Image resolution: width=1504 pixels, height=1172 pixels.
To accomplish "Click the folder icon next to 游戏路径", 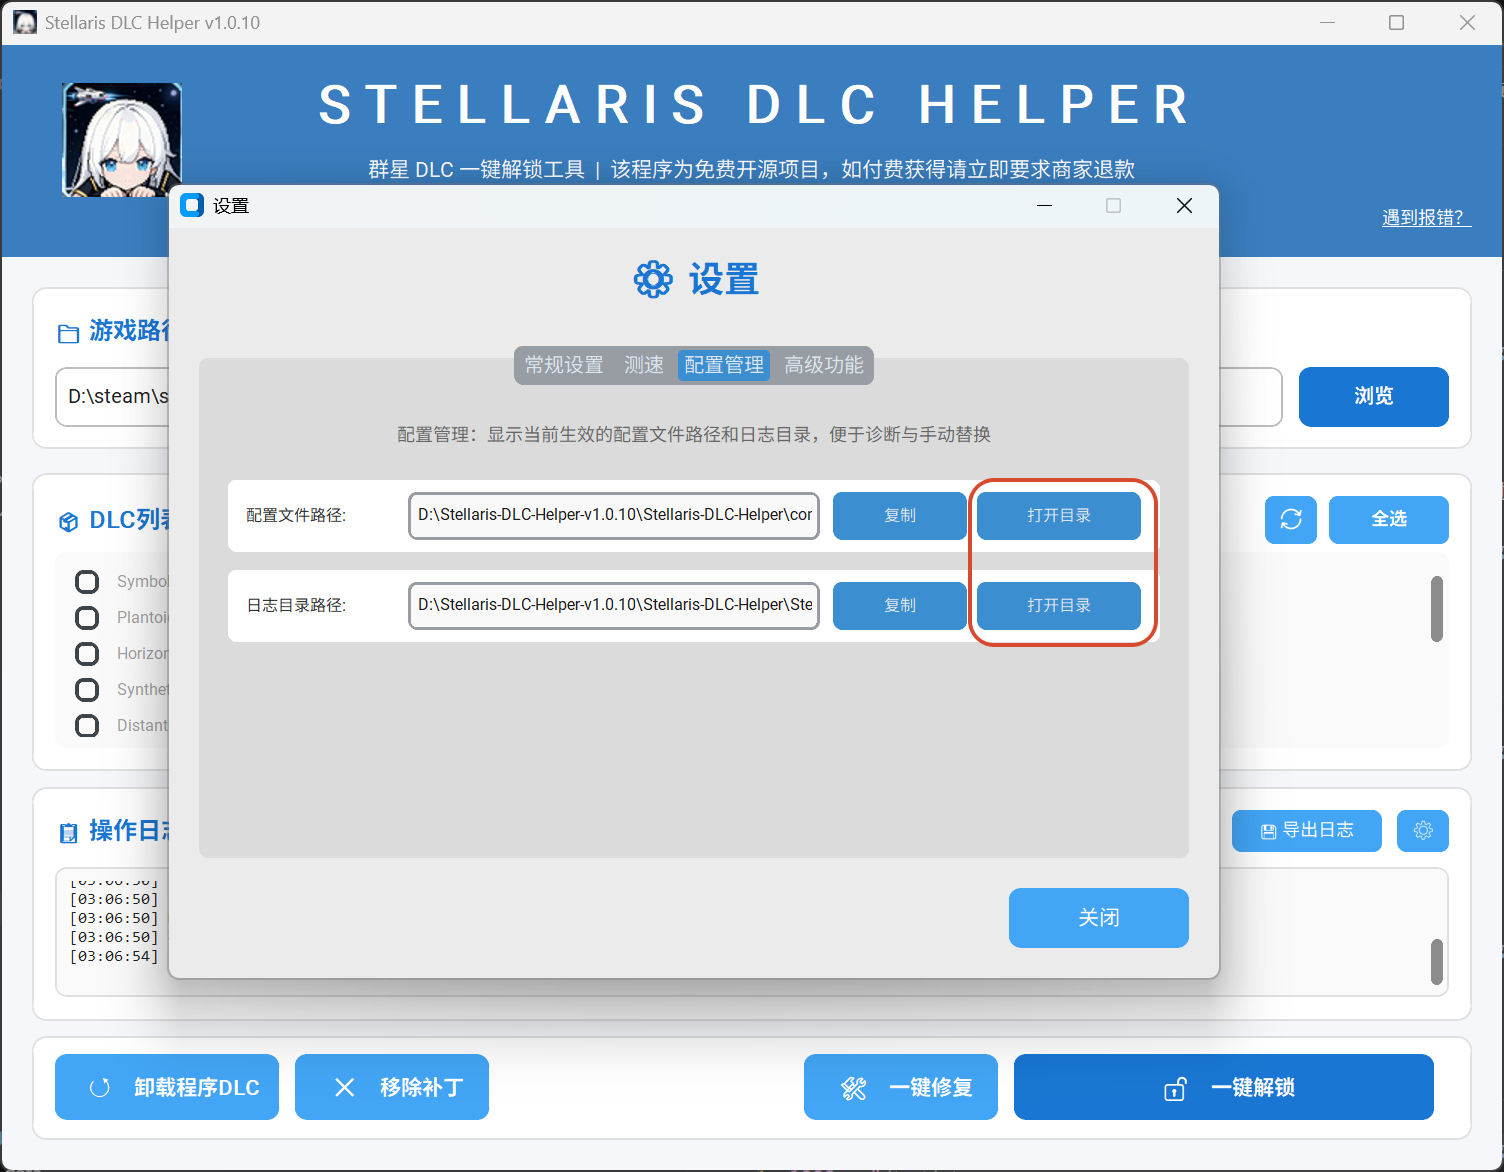I will point(69,333).
